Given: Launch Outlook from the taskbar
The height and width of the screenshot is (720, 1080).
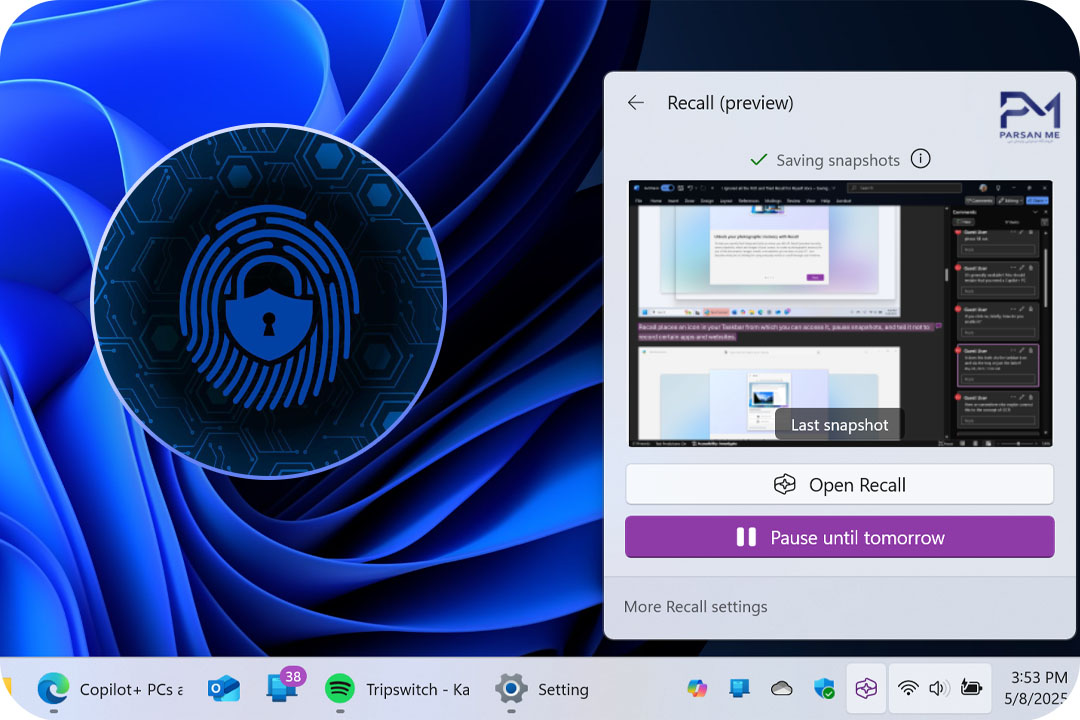Looking at the screenshot, I should [x=224, y=688].
